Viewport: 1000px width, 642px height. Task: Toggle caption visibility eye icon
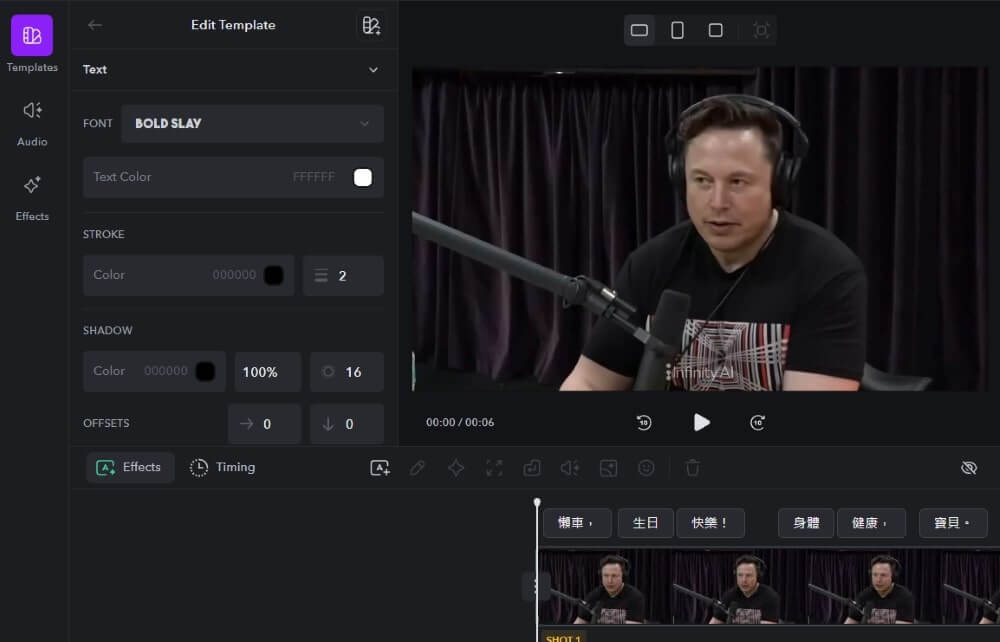point(968,468)
